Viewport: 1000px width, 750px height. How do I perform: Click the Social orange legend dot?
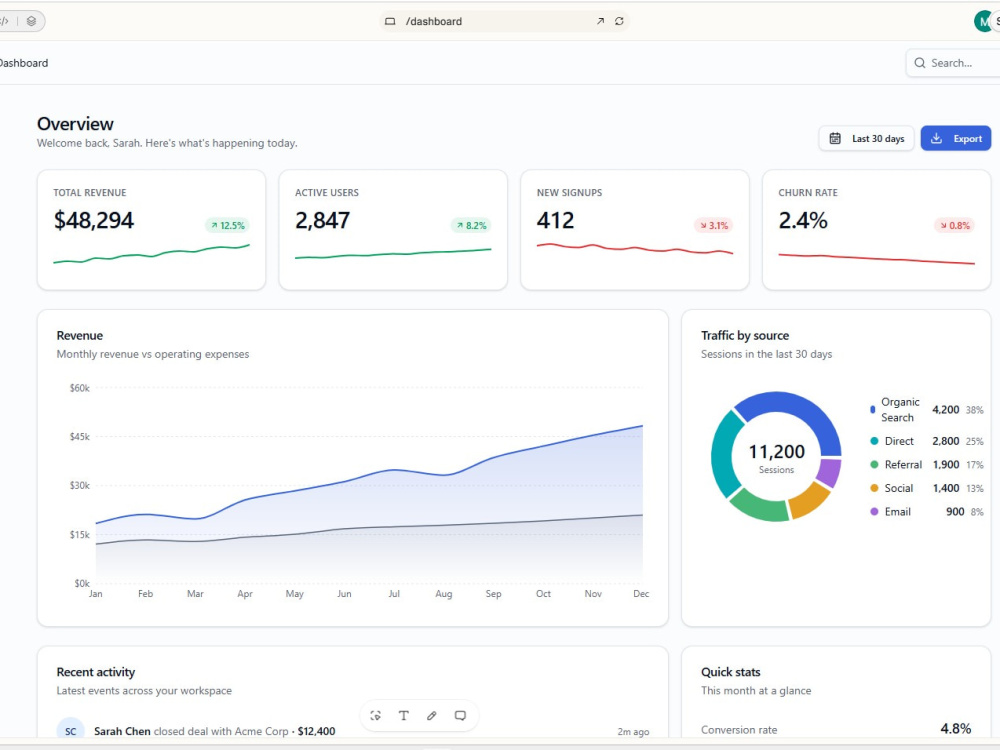874,488
